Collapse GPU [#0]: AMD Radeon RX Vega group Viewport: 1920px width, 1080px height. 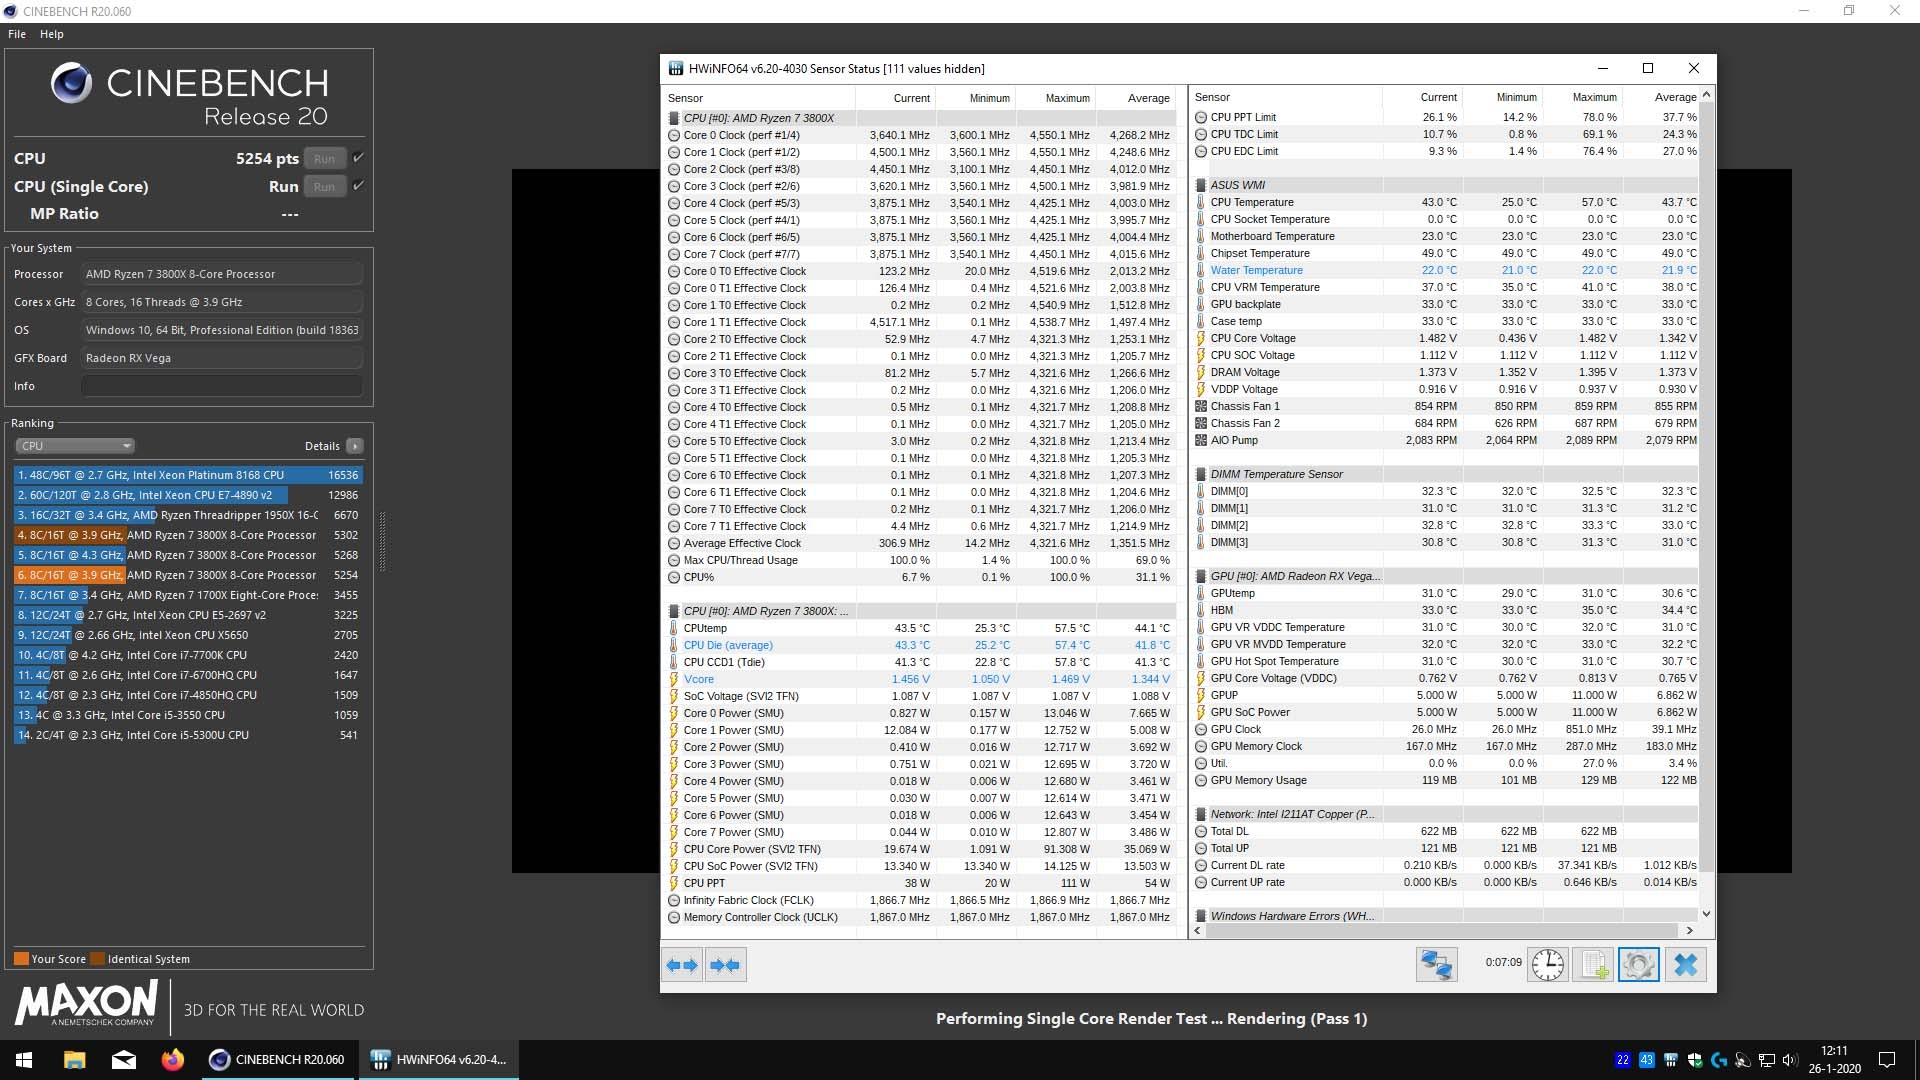click(1201, 576)
